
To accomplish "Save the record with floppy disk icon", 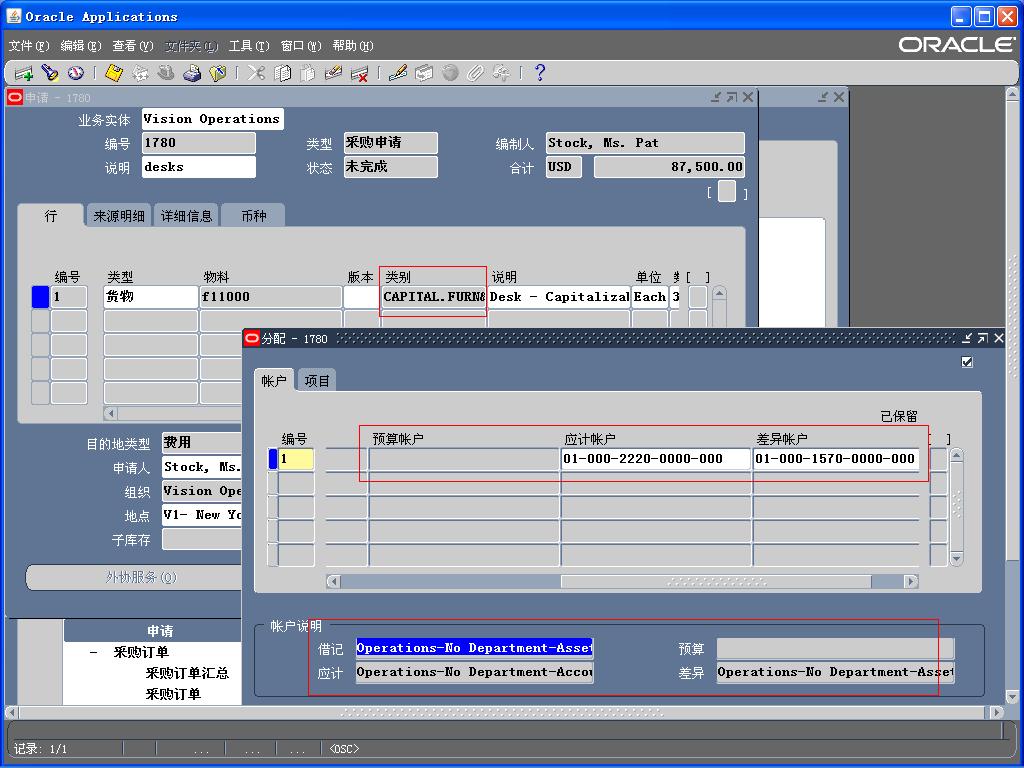I will (x=114, y=73).
